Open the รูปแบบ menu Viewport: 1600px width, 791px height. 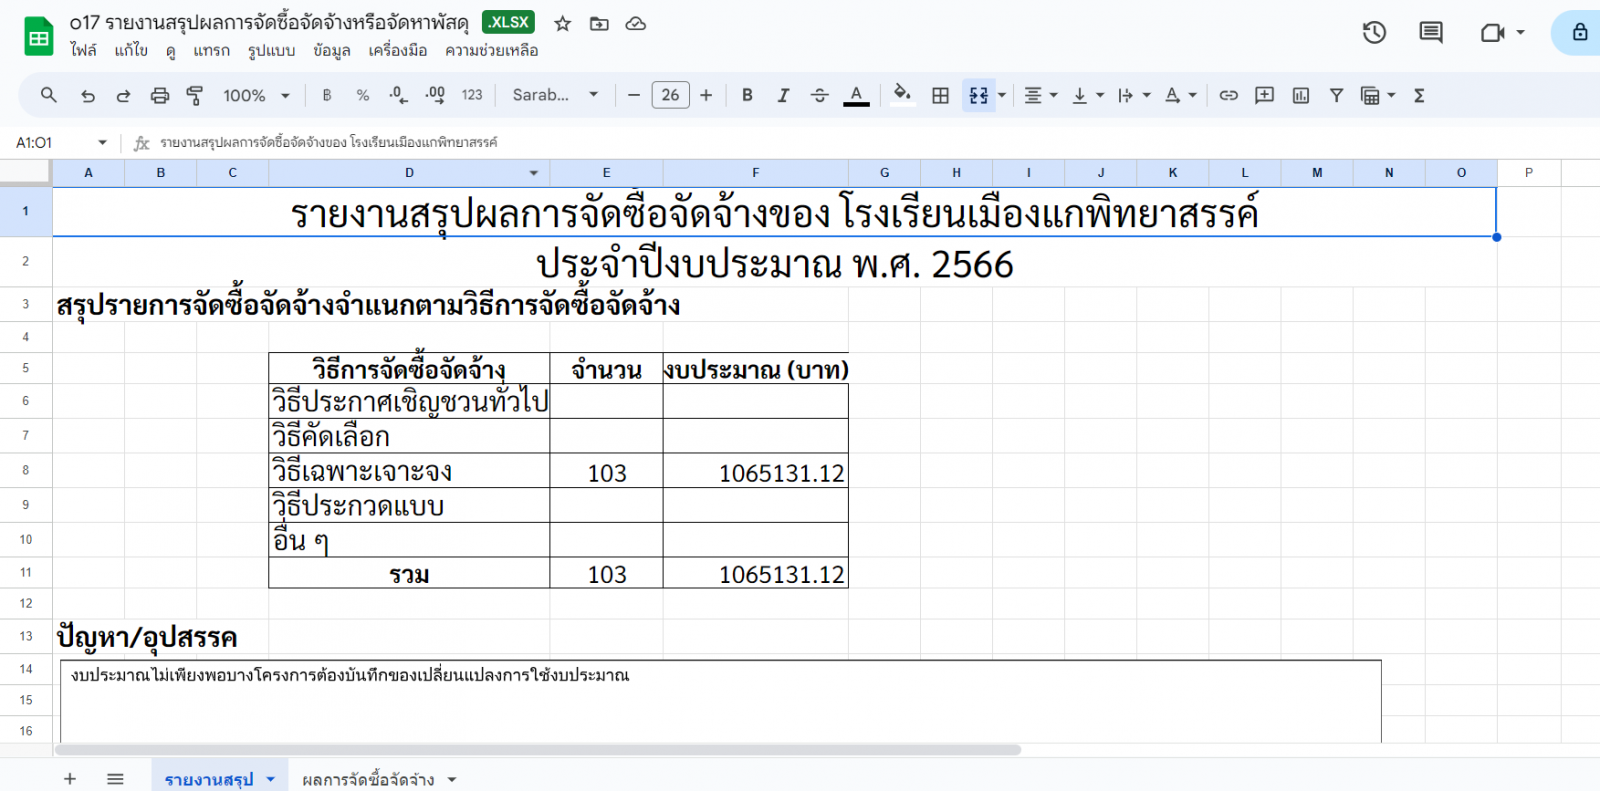click(271, 50)
